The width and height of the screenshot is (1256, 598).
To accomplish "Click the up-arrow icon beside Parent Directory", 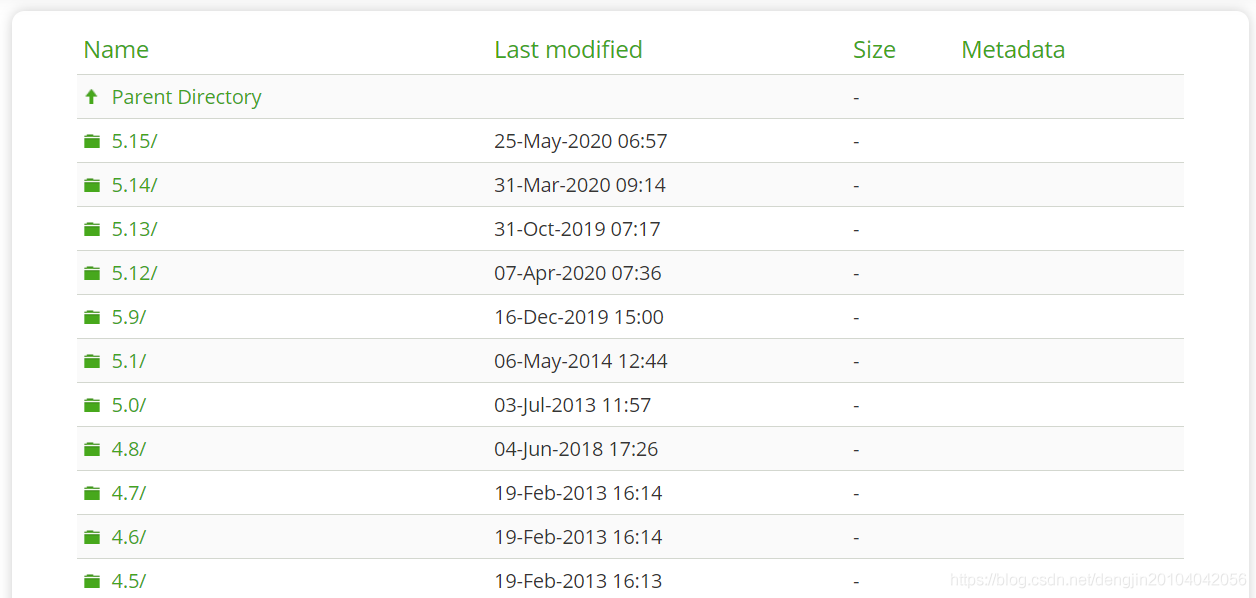I will (x=91, y=97).
